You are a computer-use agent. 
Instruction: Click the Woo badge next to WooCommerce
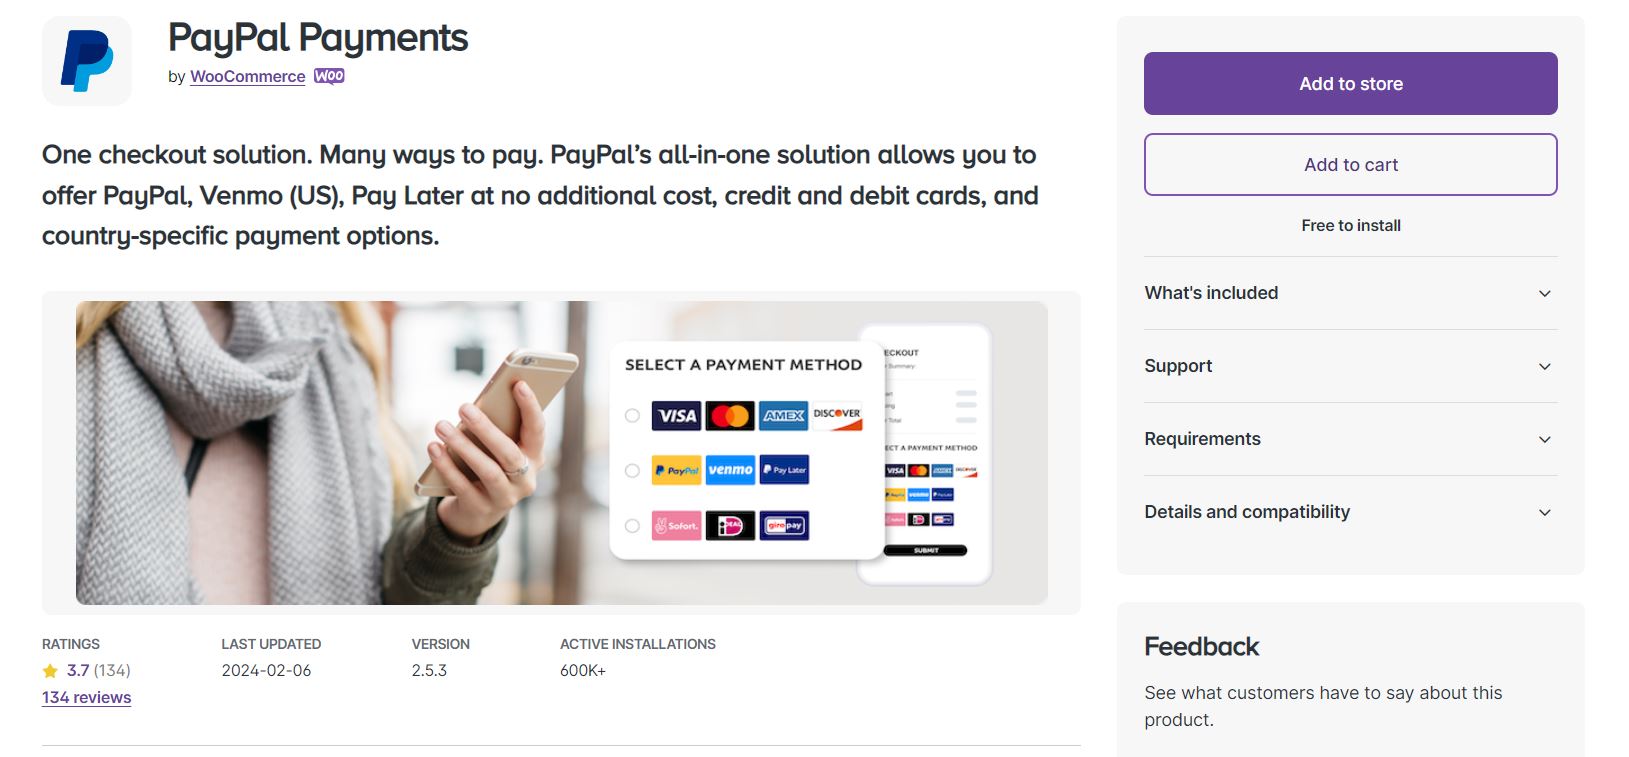(330, 75)
